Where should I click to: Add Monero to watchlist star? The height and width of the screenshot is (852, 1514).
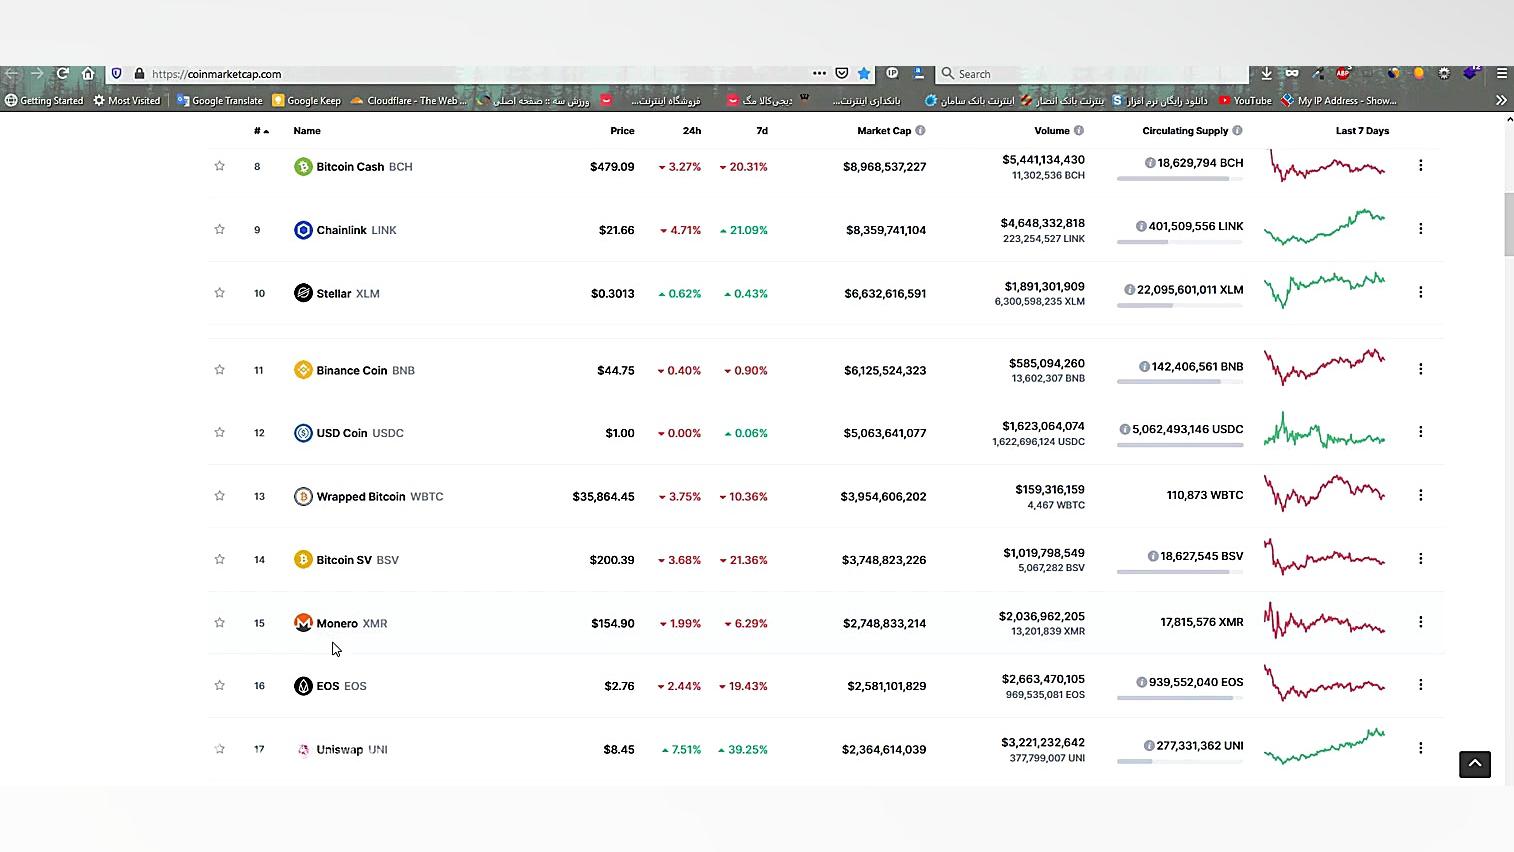click(x=219, y=622)
